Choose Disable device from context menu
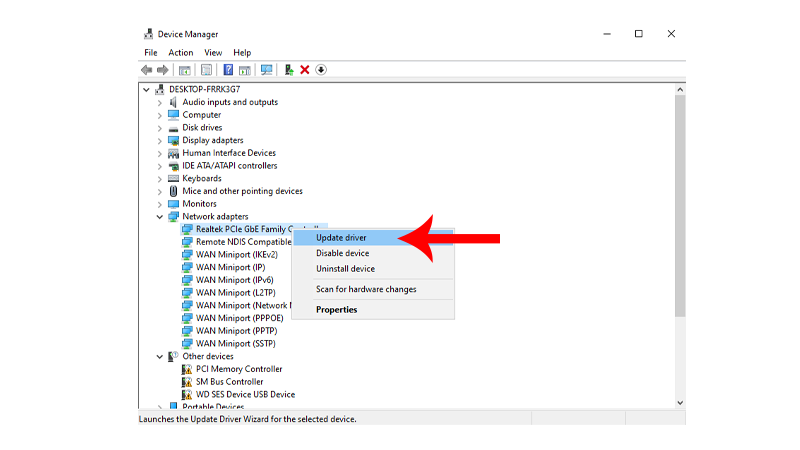This screenshot has width=800, height=450. point(373,253)
